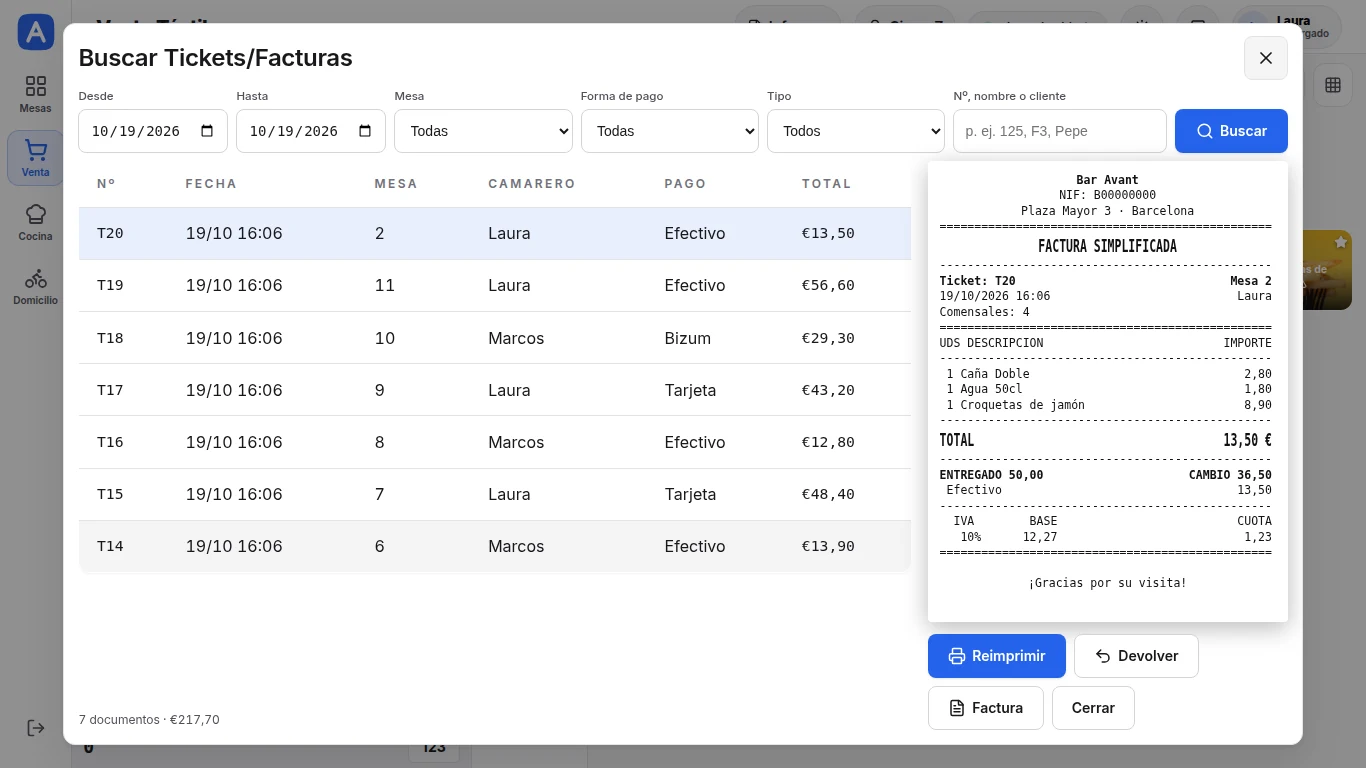Viewport: 1366px width, 768px height.
Task: Focus the Nº, nombre o cliente field
Action: pos(1059,131)
